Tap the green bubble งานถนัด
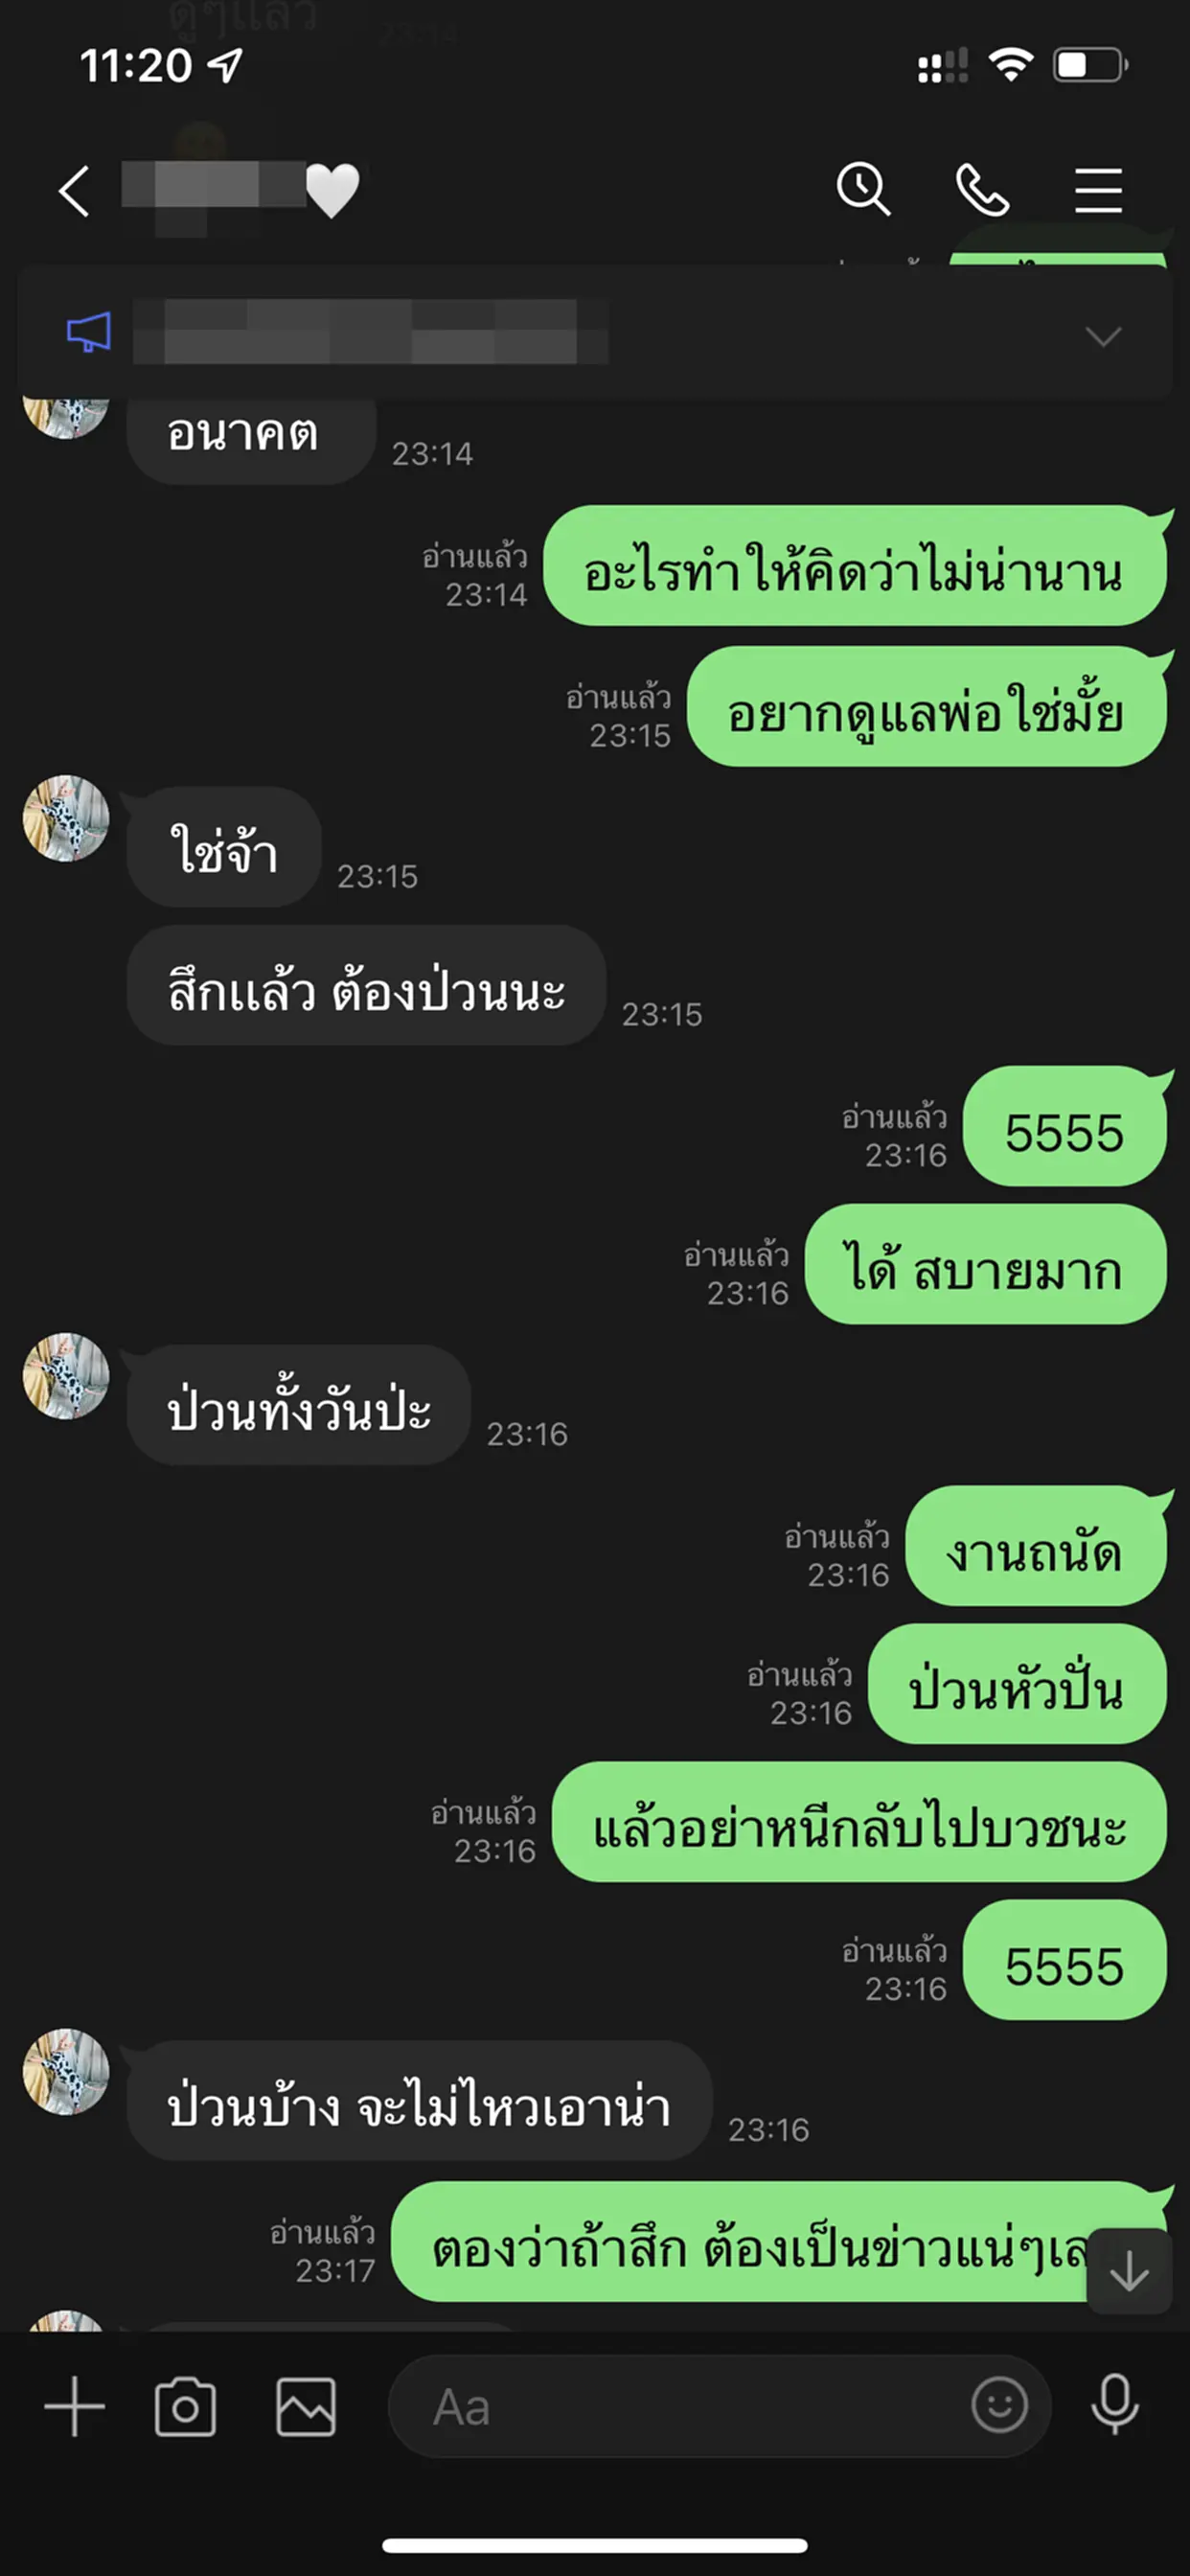 1036,1546
